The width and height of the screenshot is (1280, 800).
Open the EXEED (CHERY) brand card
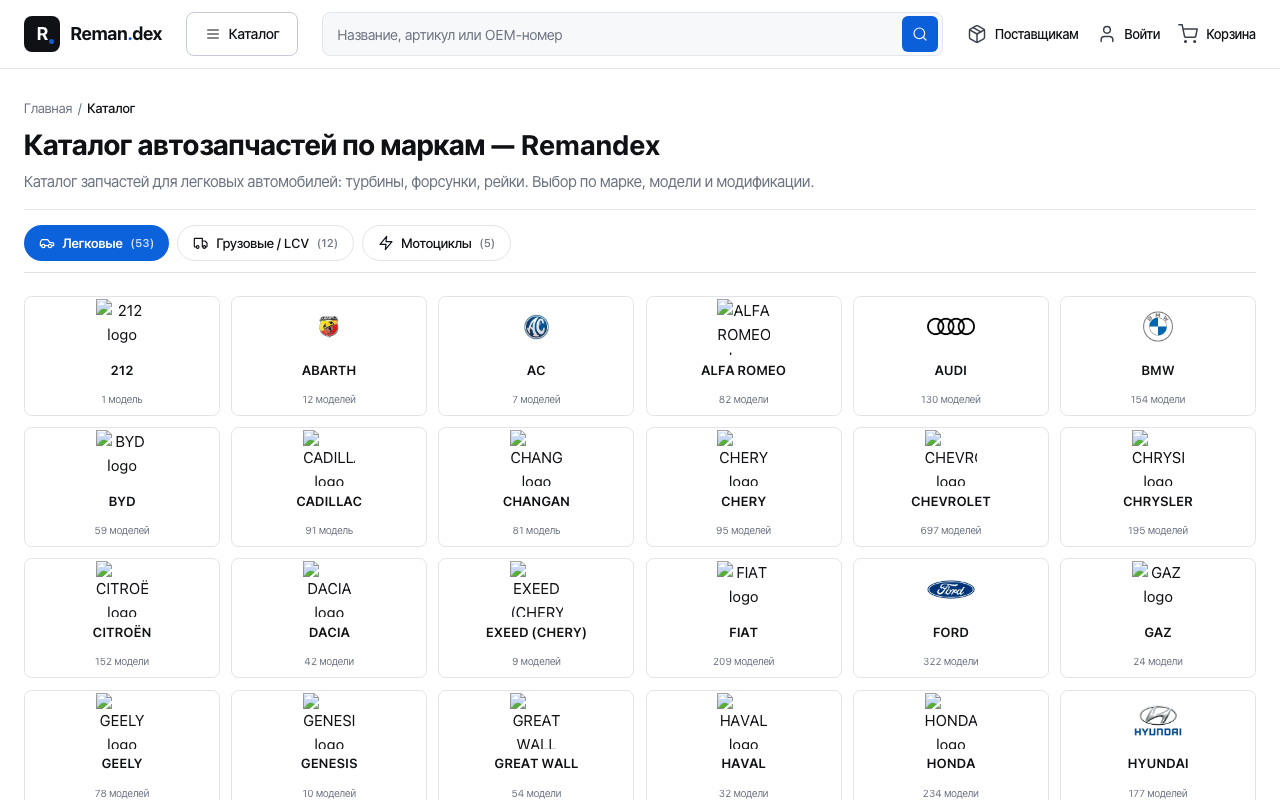(536, 618)
